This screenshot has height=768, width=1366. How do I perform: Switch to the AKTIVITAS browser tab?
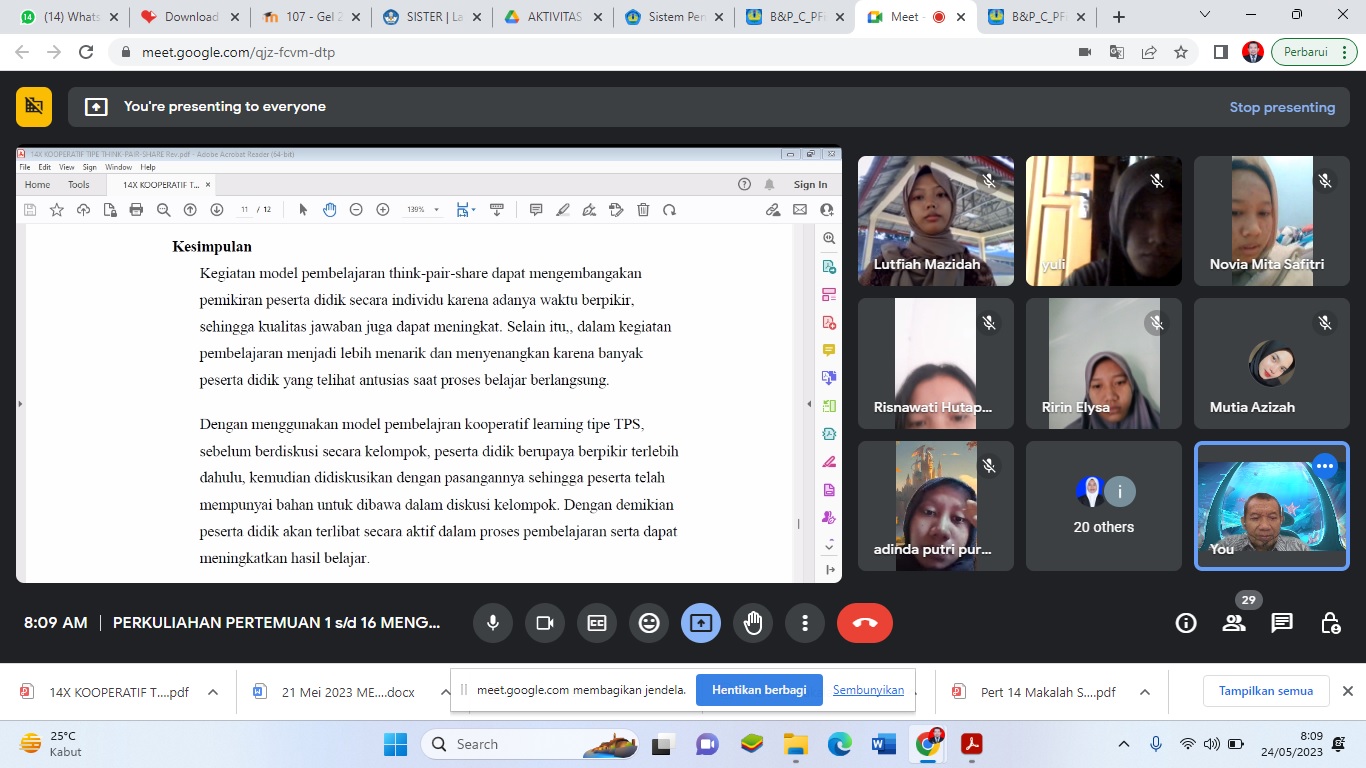(x=555, y=17)
